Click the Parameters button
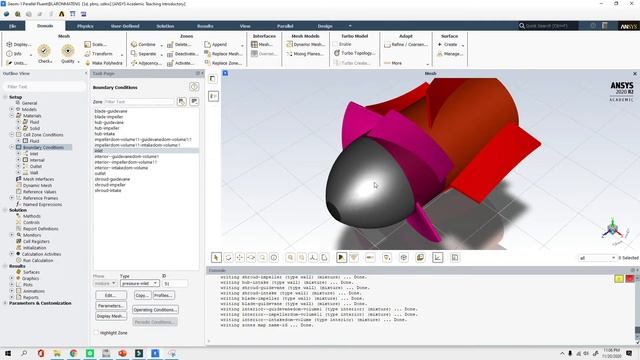This screenshot has width=640, height=360. click(x=111, y=306)
